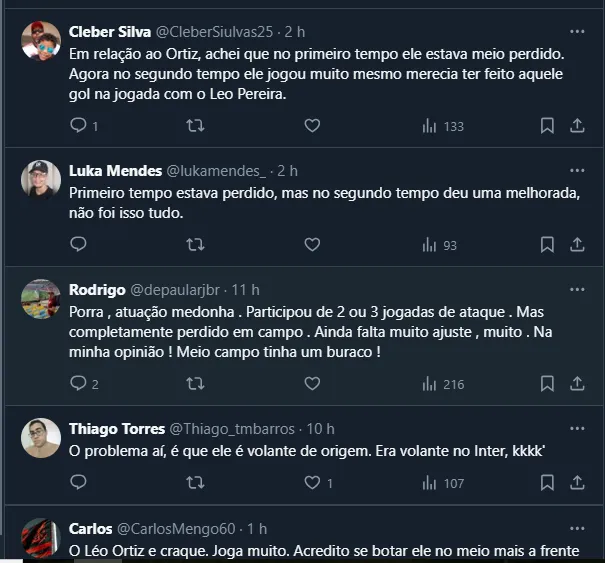This screenshot has width=605, height=563.
Task: Share Cleber Silva's tweet
Action: point(577,126)
